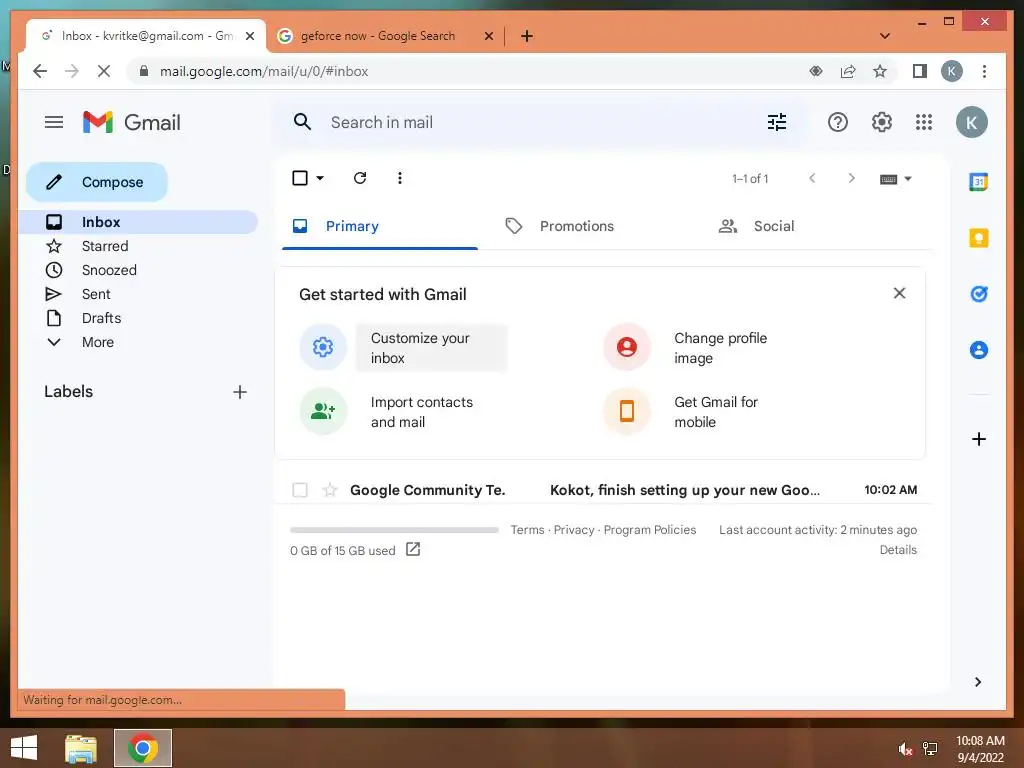
Task: Dismiss the Get started with Gmail card
Action: tap(899, 293)
